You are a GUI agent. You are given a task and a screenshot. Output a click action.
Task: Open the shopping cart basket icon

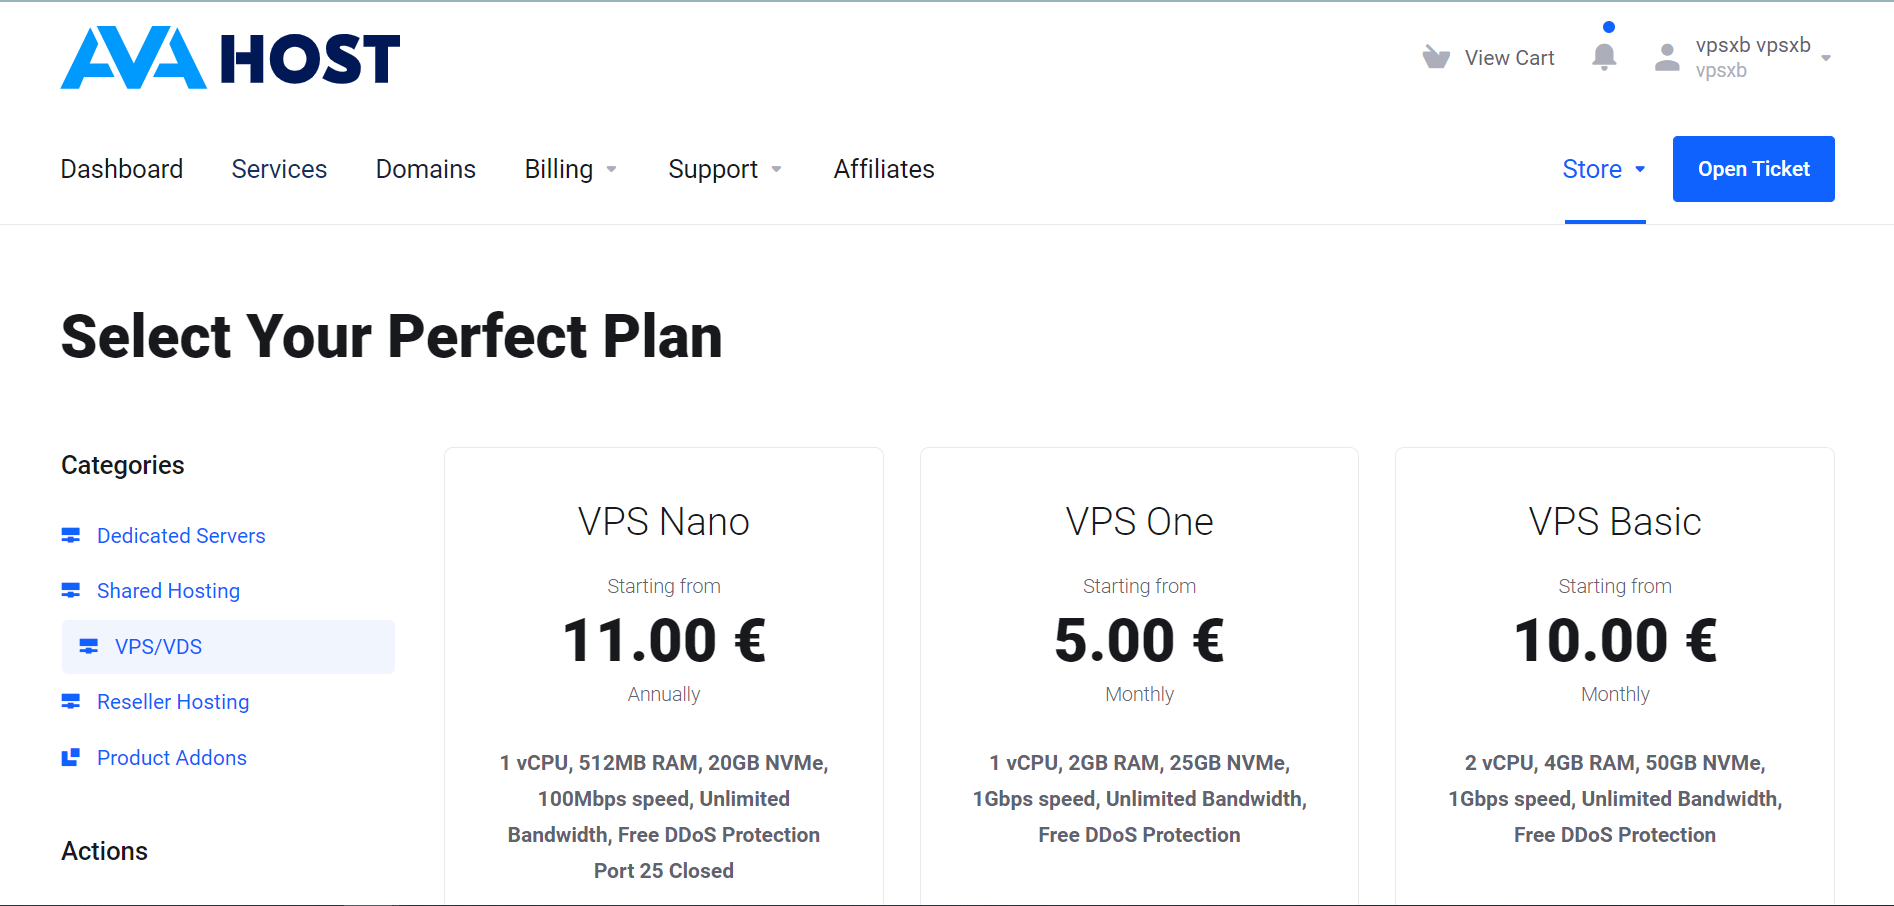click(x=1436, y=57)
